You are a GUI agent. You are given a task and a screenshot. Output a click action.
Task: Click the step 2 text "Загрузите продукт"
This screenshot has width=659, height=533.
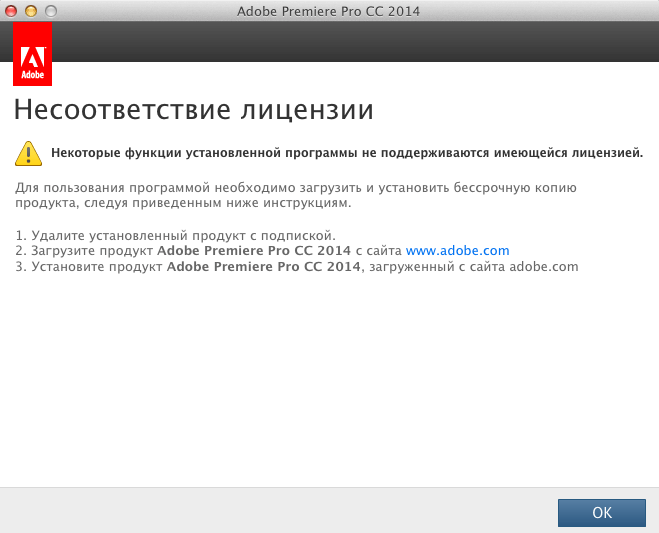92,251
